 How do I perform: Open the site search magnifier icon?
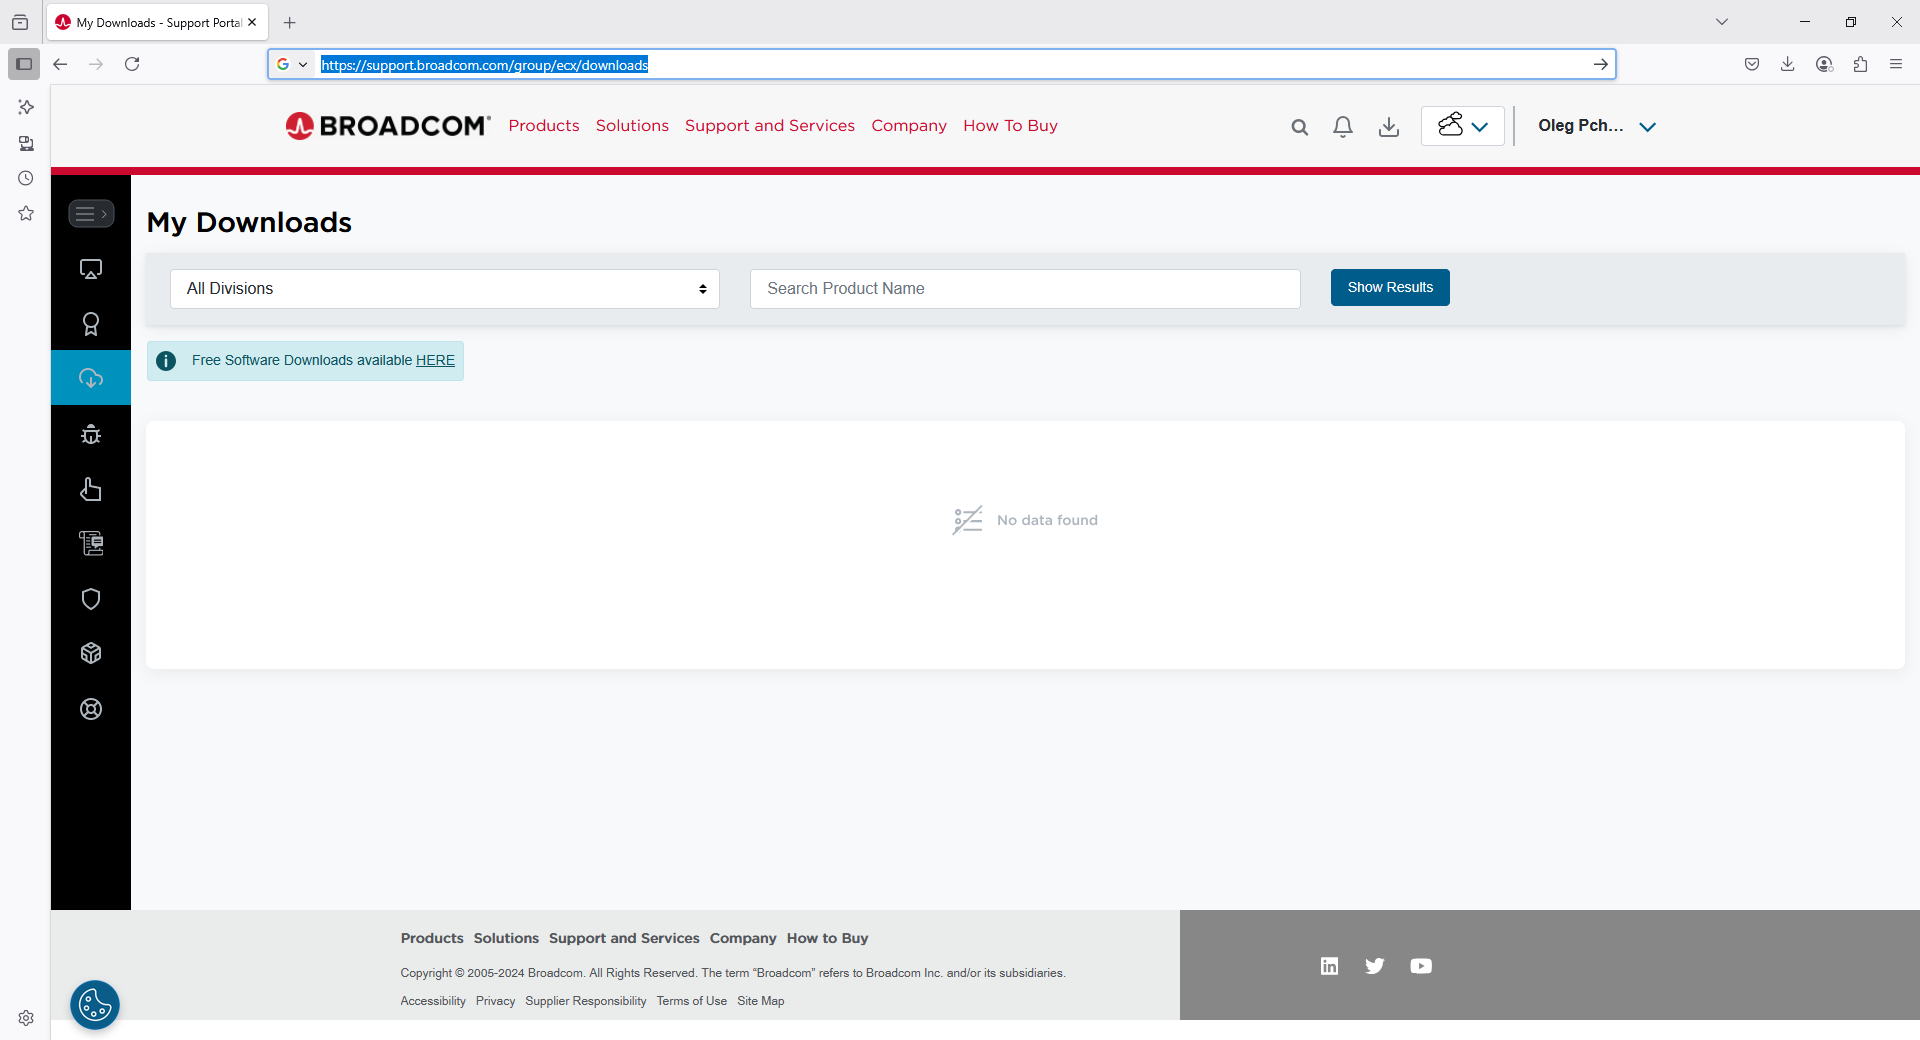tap(1299, 127)
